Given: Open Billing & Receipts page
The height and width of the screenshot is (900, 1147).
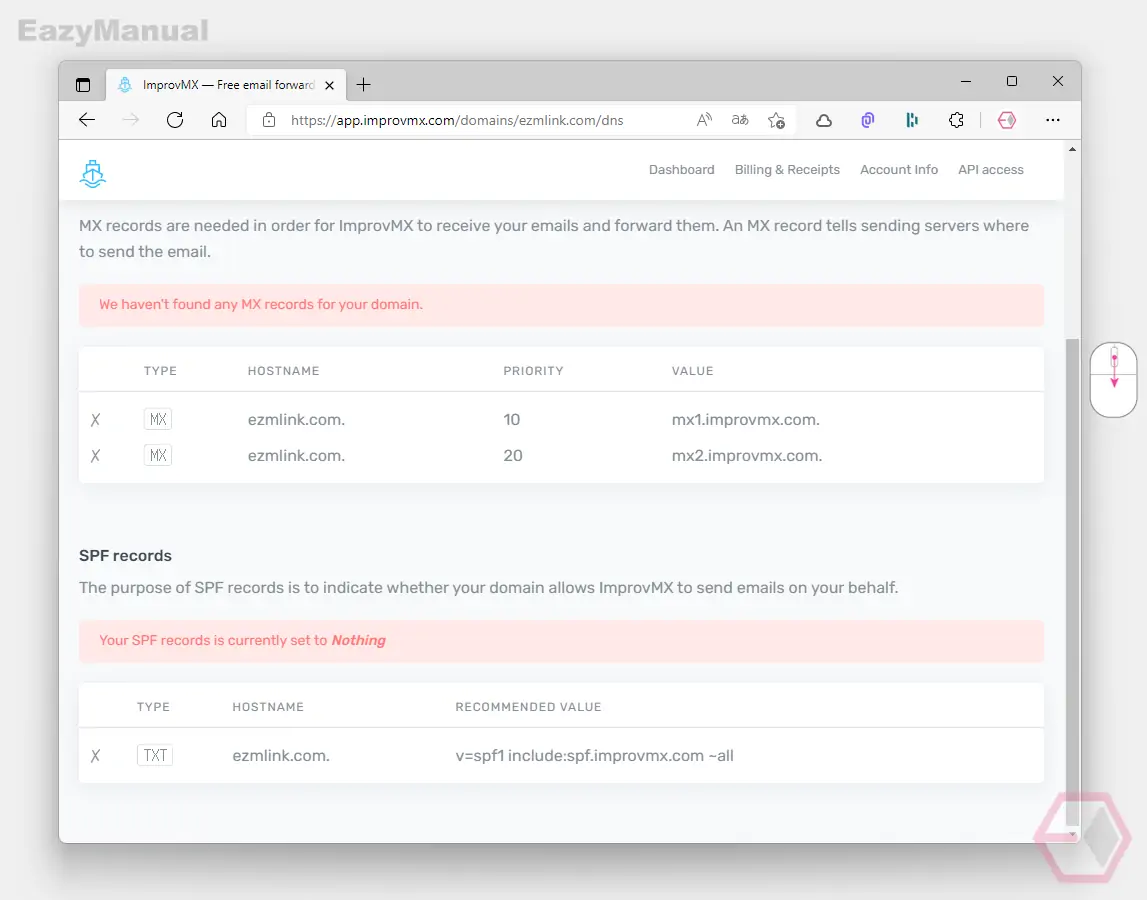Looking at the screenshot, I should 787,170.
